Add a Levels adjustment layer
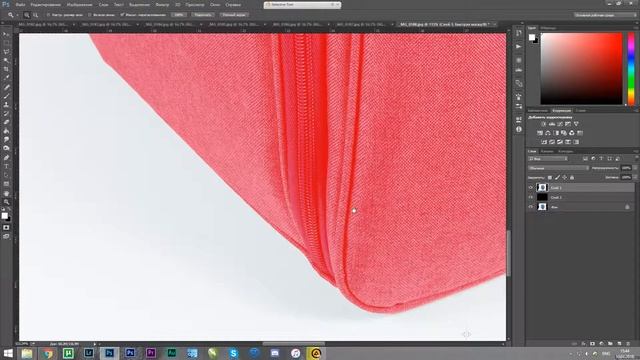The height and width of the screenshot is (360, 640). coord(552,124)
